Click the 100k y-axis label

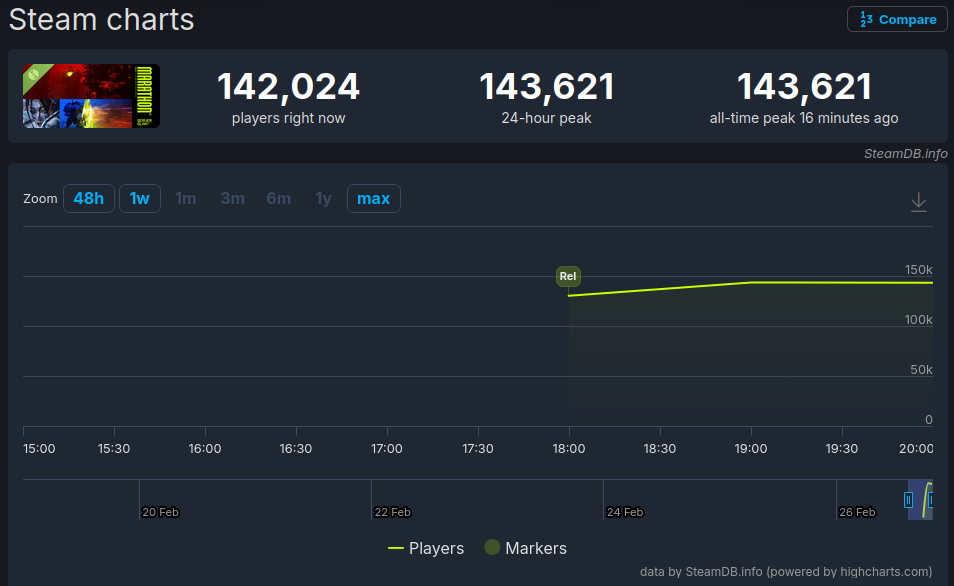[x=918, y=319]
